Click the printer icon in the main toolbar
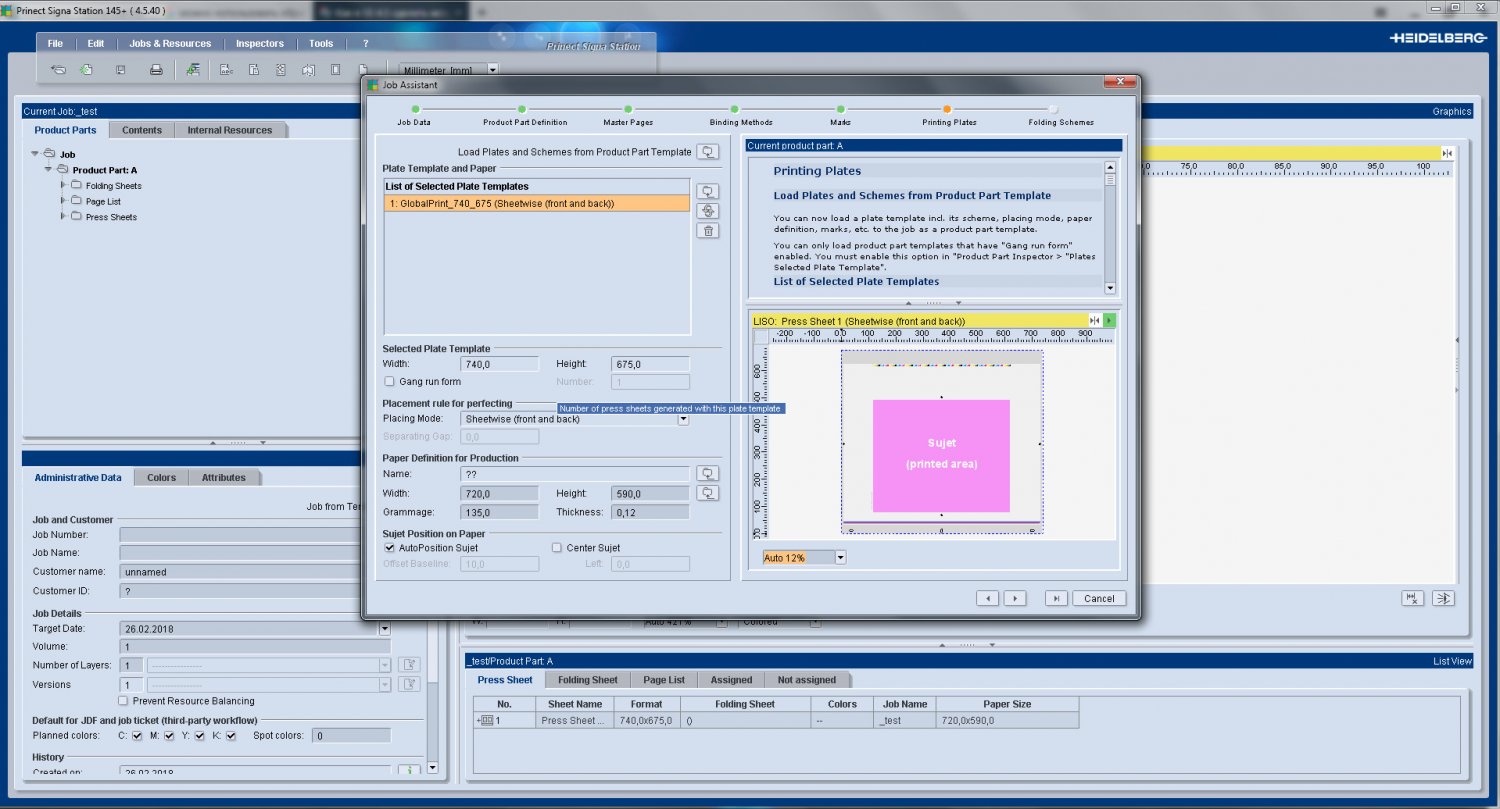This screenshot has width=1500, height=809. point(156,70)
